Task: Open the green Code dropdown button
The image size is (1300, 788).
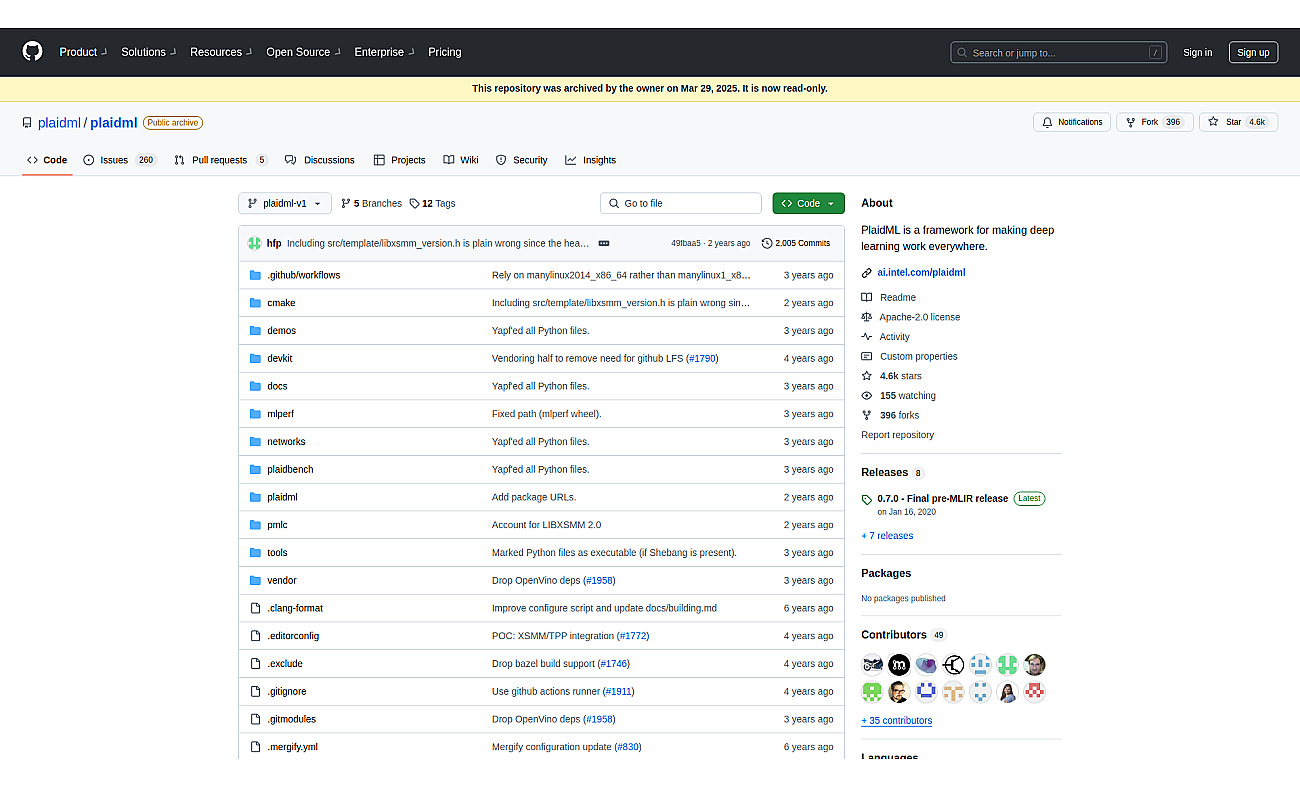Action: 808,203
